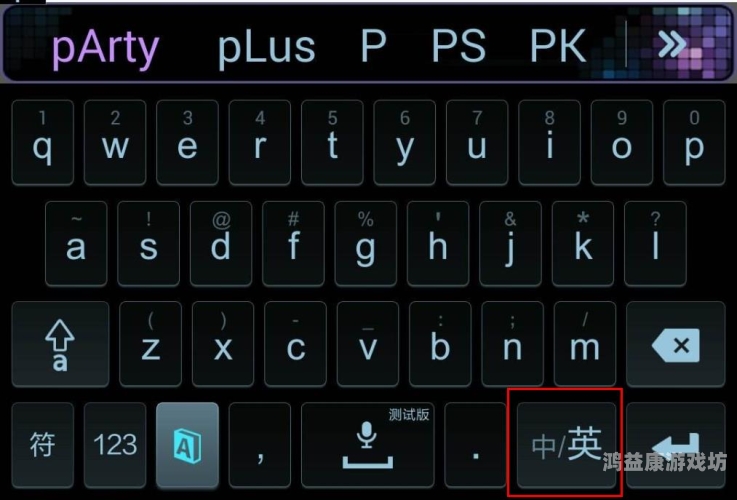Expand more candidates with double chevron

pos(672,45)
